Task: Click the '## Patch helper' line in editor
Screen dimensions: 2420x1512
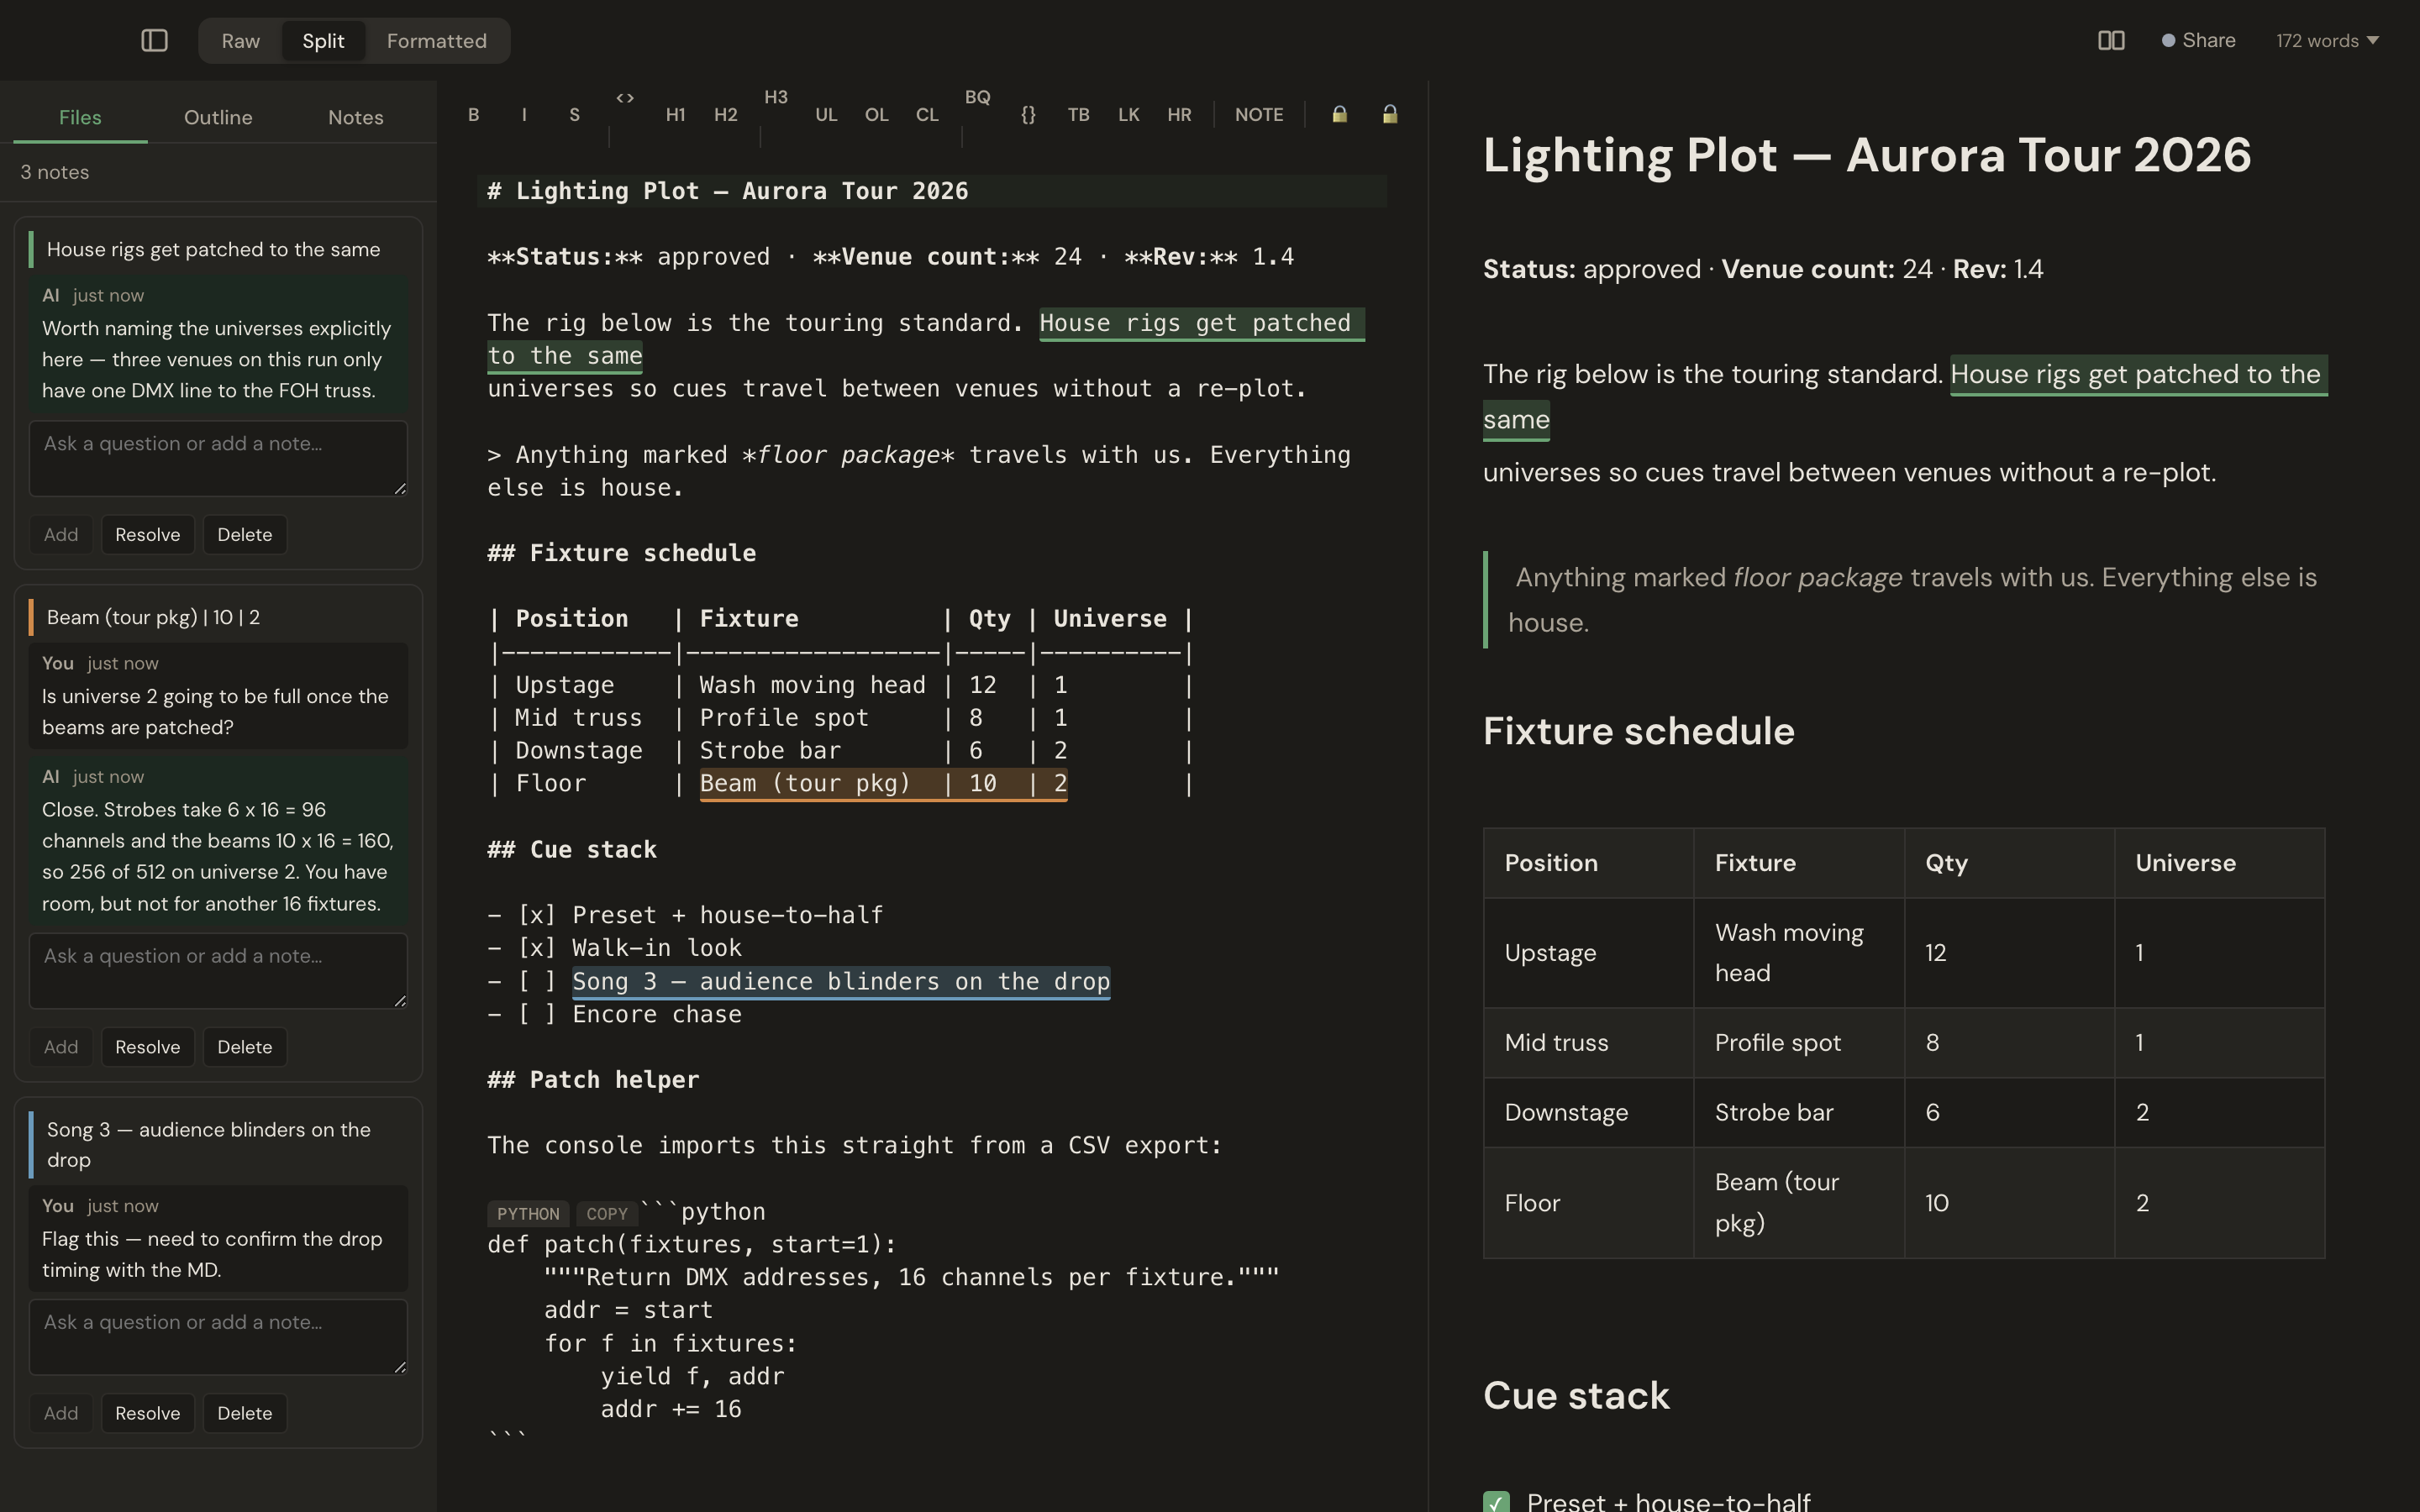Action: pos(593,1079)
